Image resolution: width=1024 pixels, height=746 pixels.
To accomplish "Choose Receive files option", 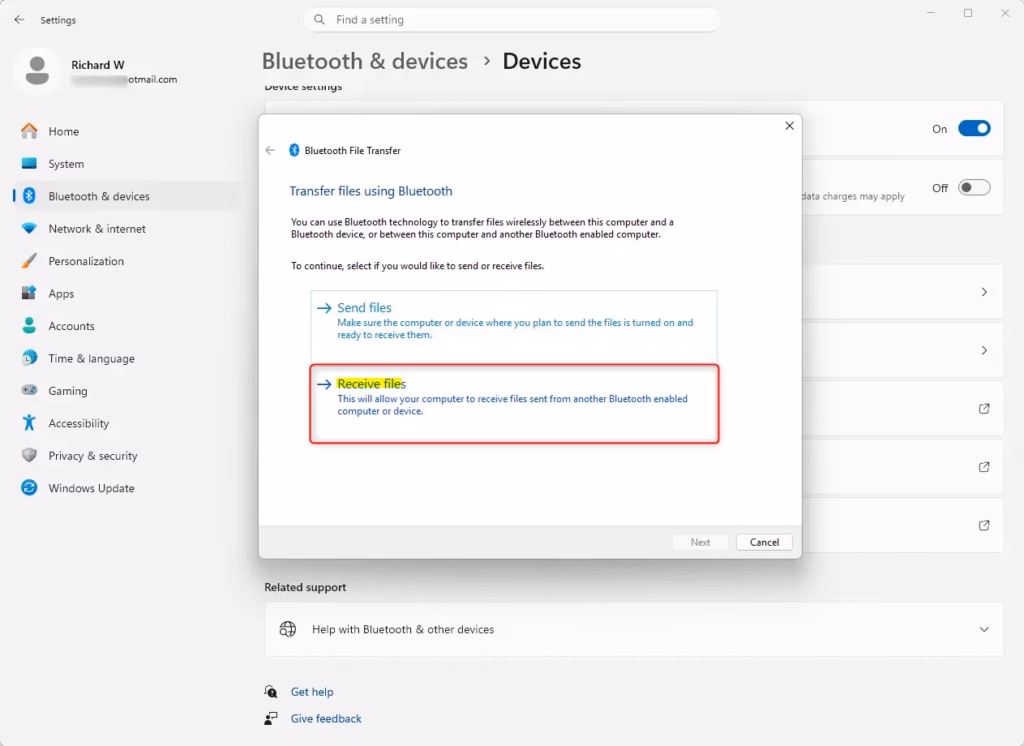I will click(x=514, y=404).
